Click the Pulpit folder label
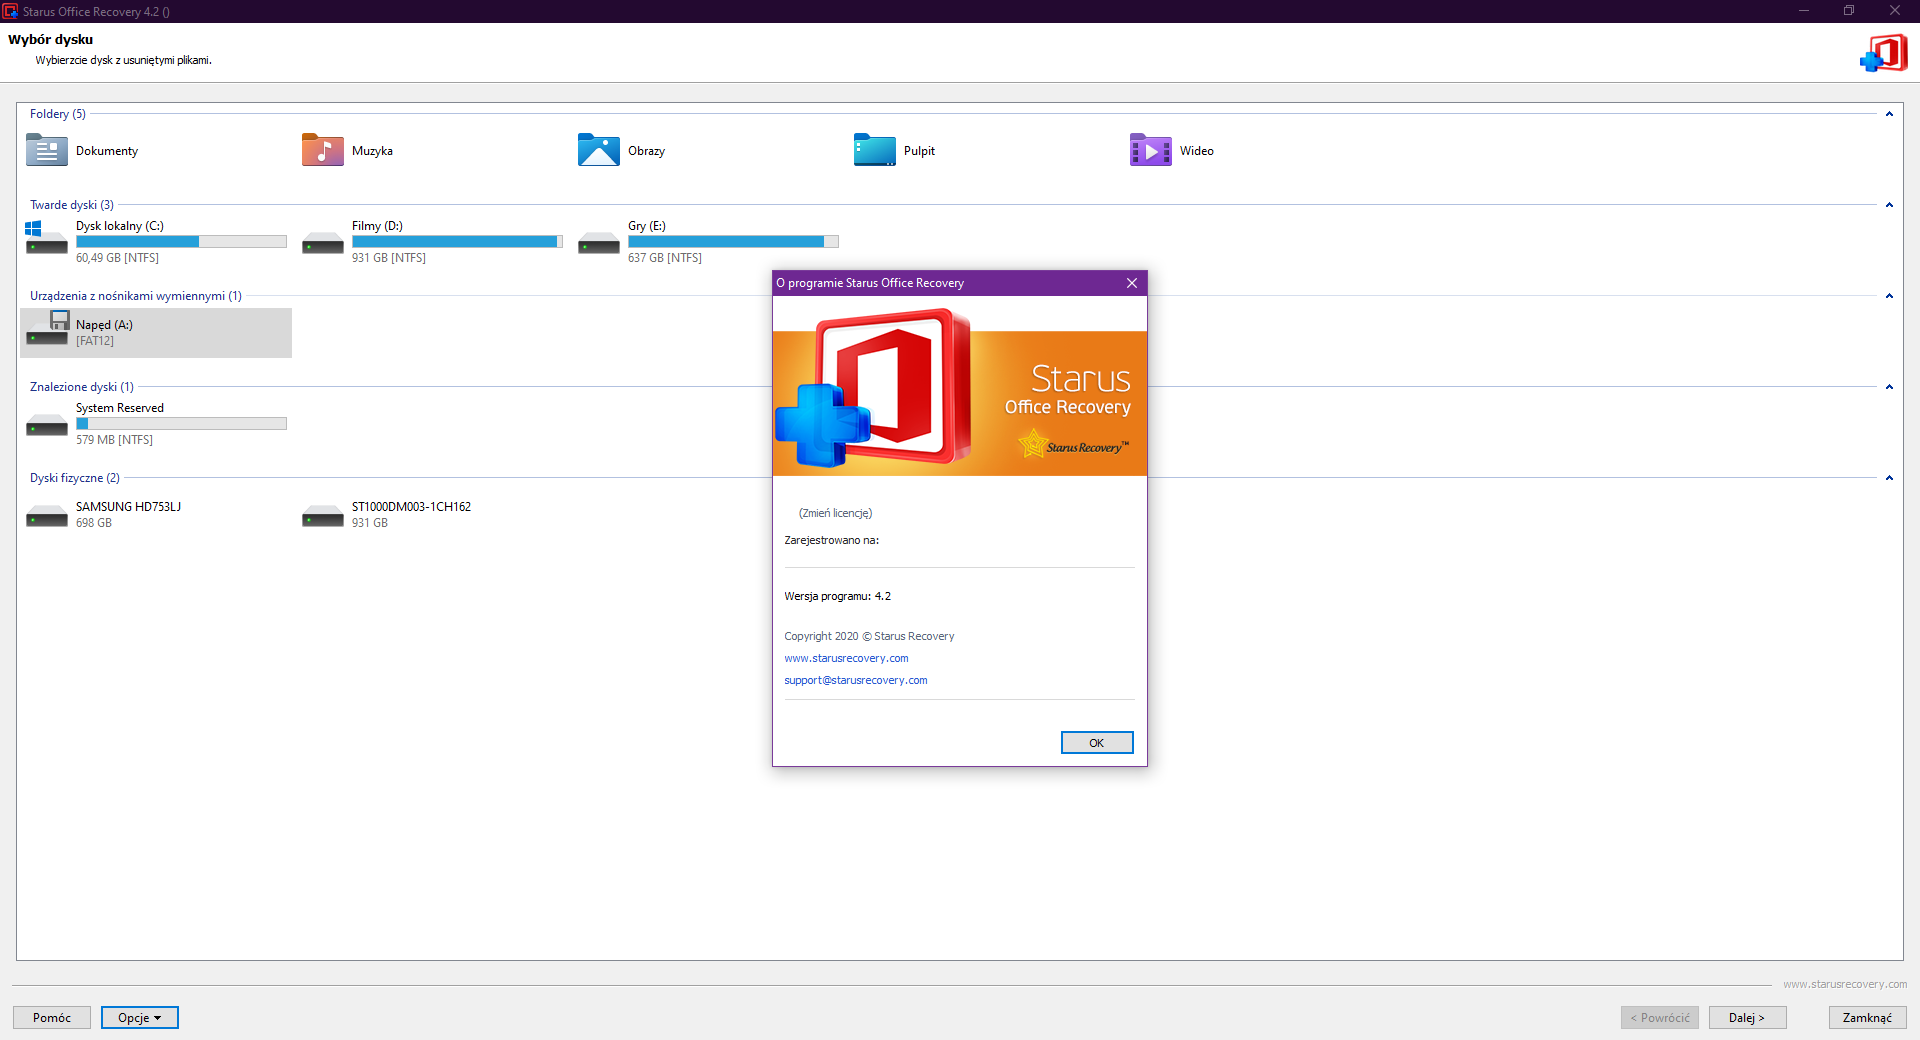The image size is (1920, 1040). click(919, 151)
